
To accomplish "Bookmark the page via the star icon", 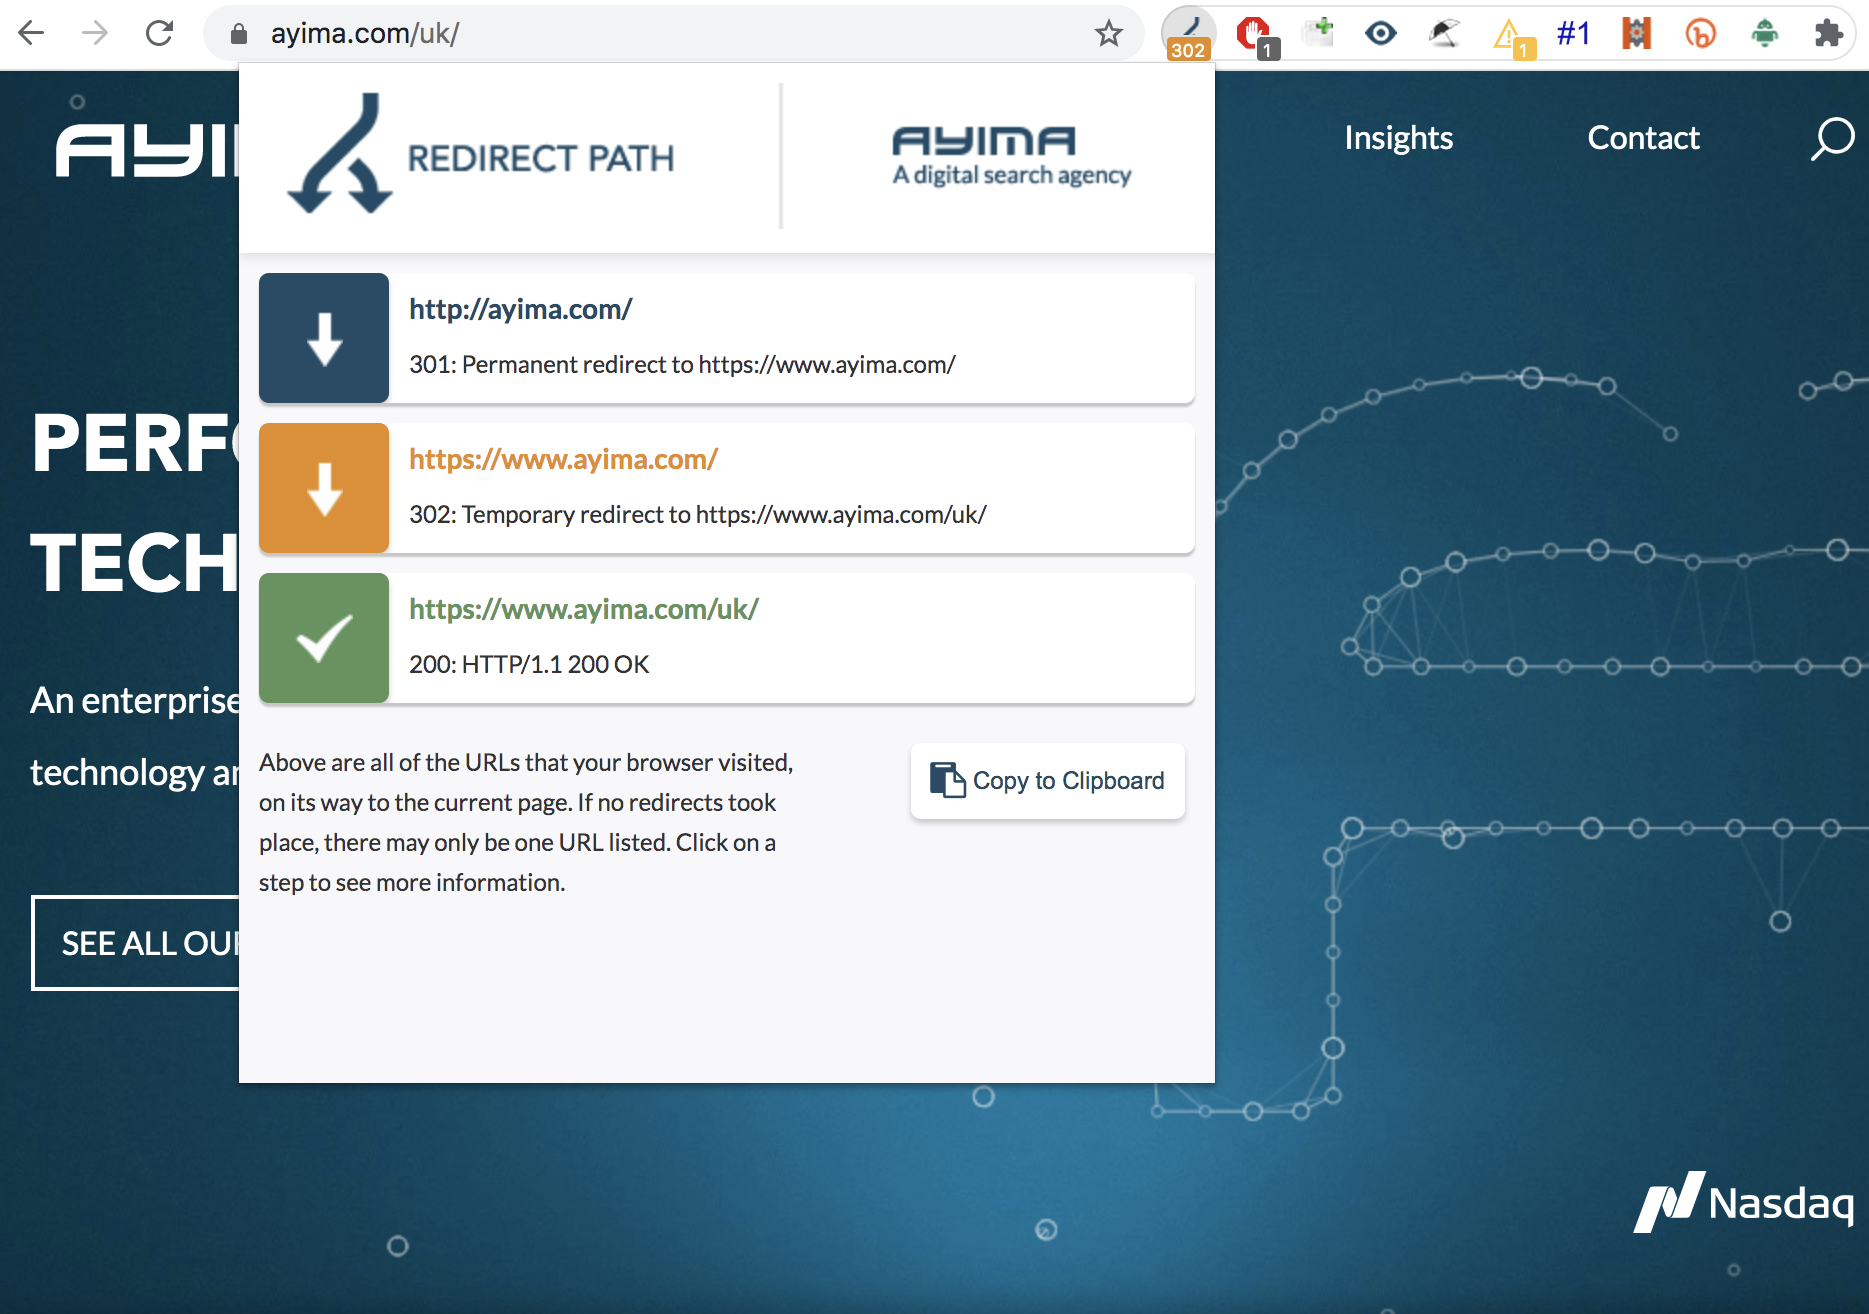I will coord(1109,33).
